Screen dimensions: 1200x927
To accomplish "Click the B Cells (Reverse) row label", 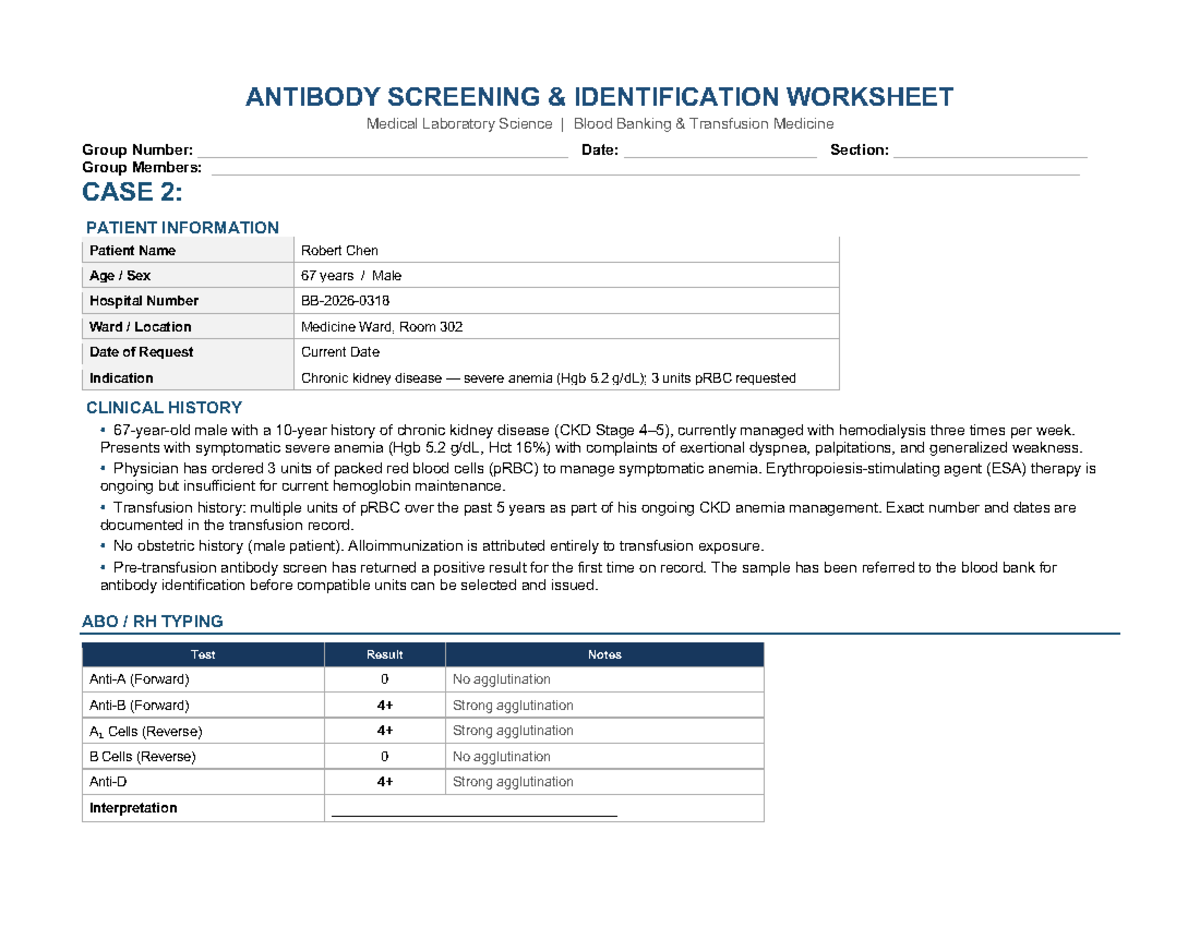I will coord(143,757).
